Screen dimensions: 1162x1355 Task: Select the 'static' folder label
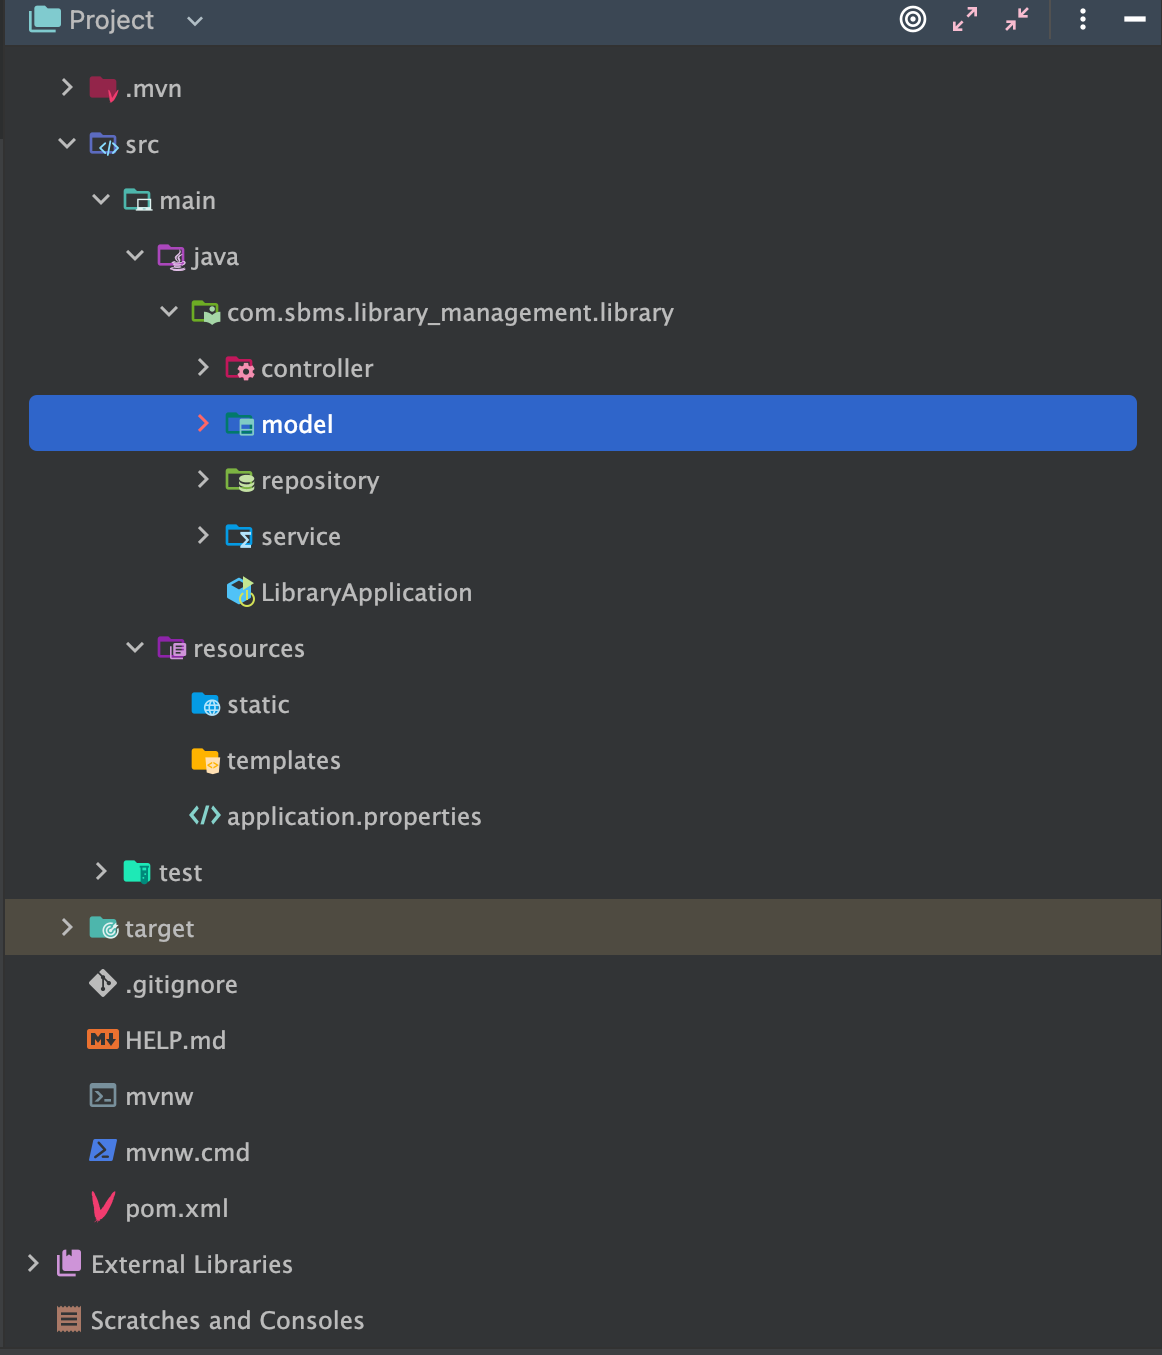tap(258, 705)
